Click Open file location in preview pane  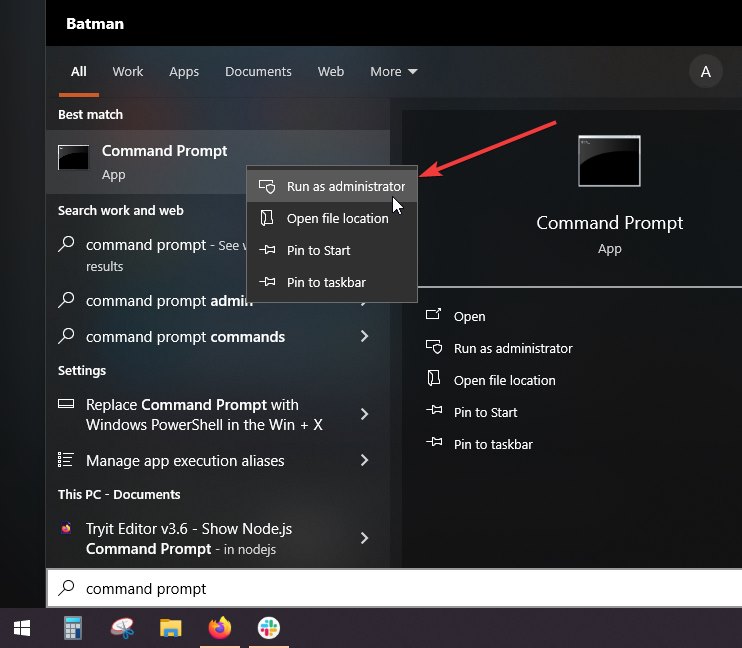[504, 380]
